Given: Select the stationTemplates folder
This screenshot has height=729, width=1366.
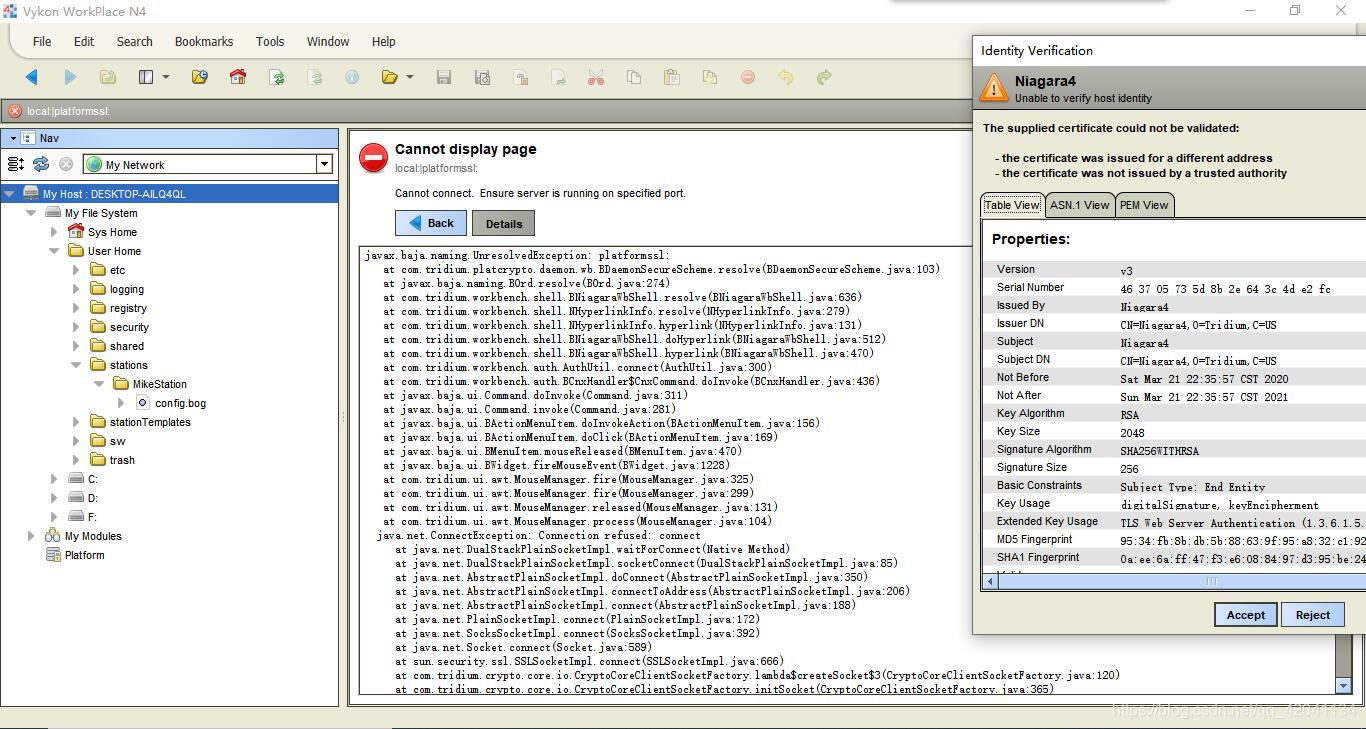Looking at the screenshot, I should (x=140, y=422).
